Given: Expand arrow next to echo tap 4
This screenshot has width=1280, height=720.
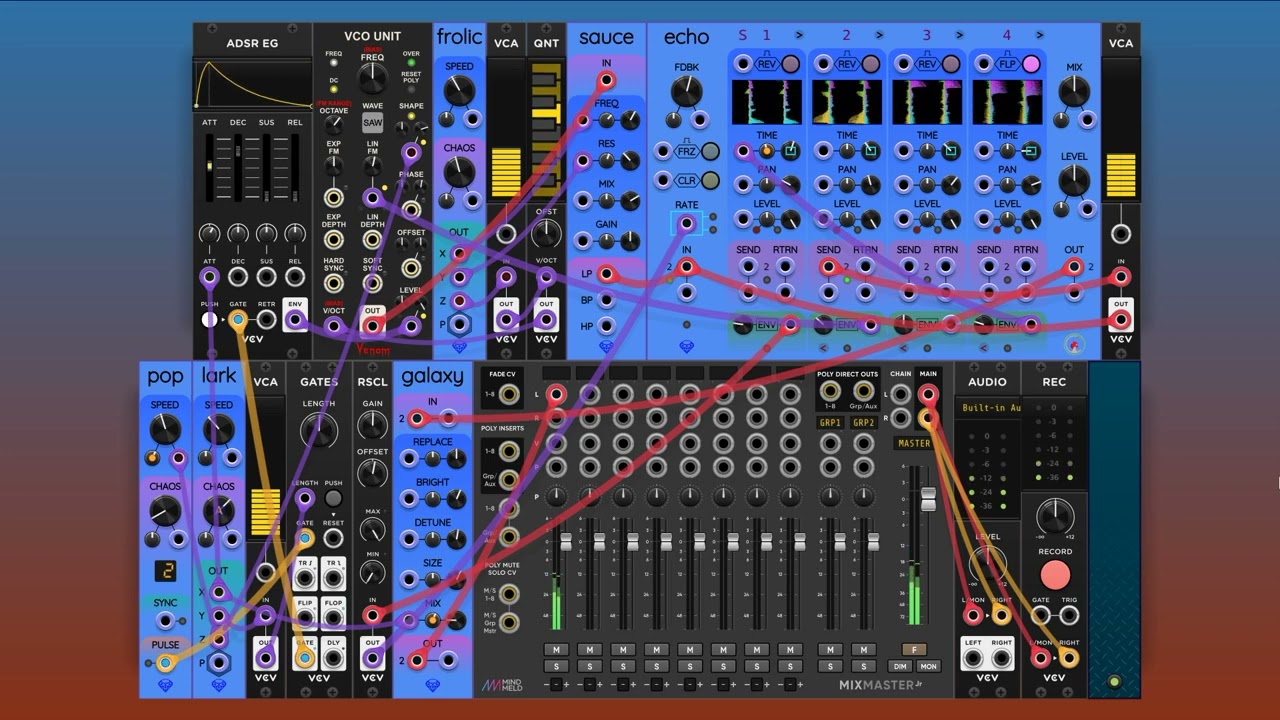Looking at the screenshot, I should click(x=1039, y=35).
